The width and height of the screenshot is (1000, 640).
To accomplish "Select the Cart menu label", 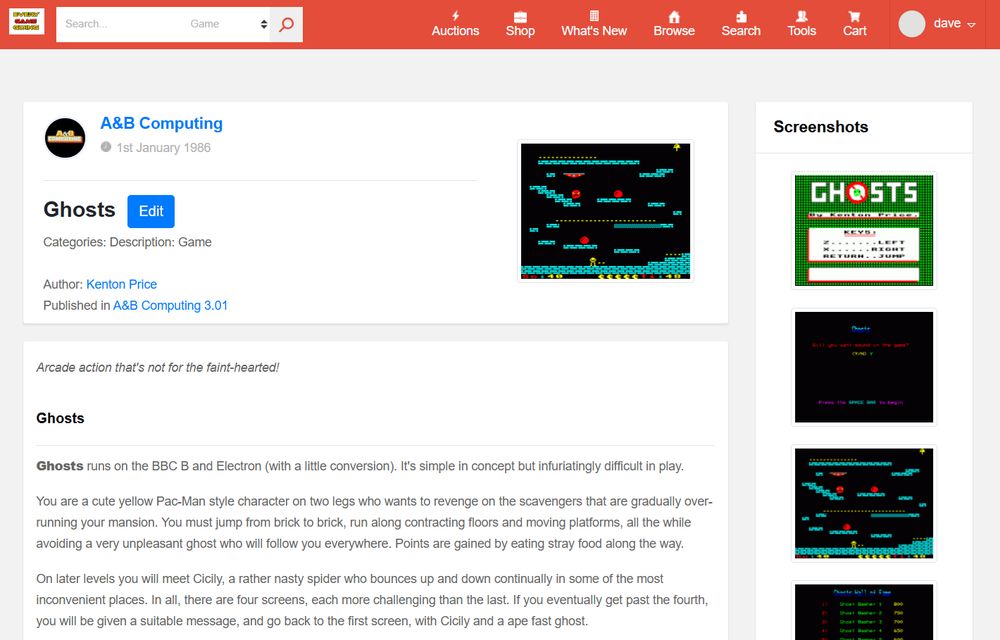I will click(x=855, y=31).
